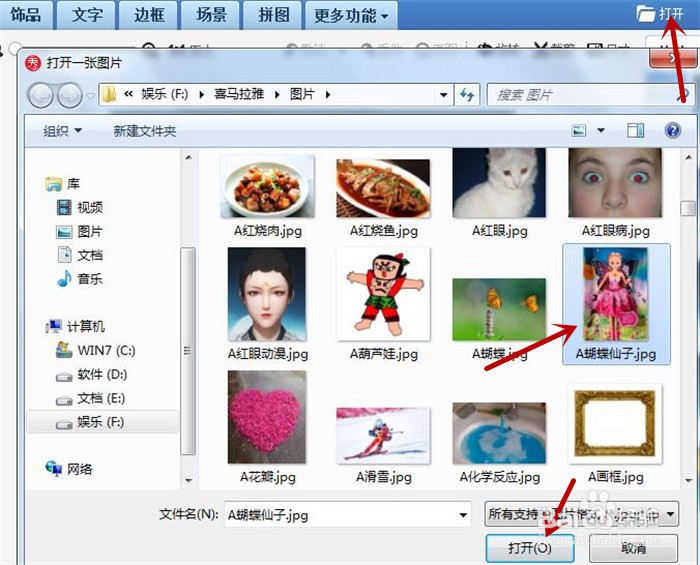
Task: Click 娱乐 (F:) breadcrumb in address bar
Action: tap(165, 94)
